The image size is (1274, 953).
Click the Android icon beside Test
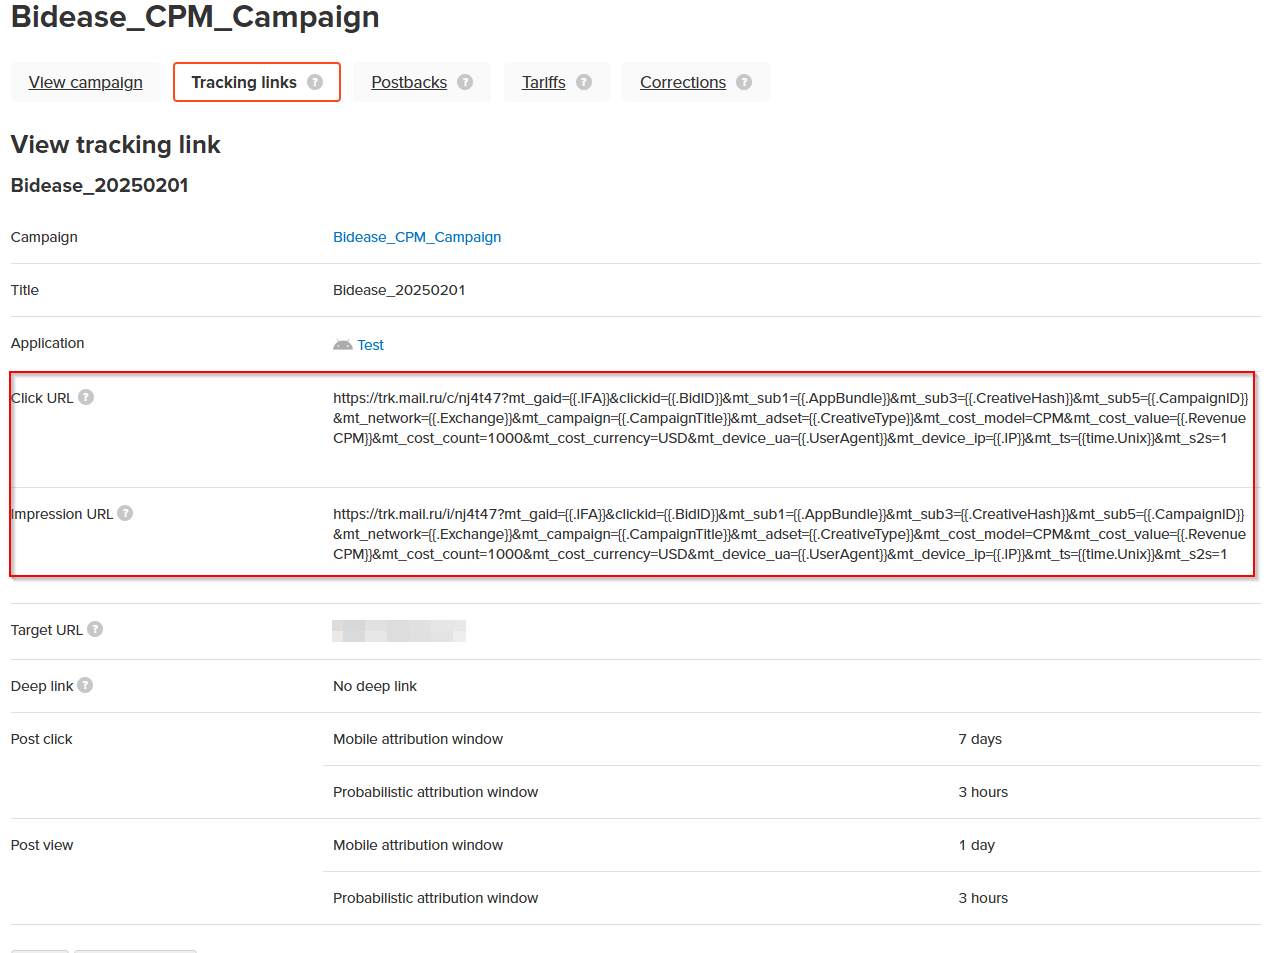(x=343, y=345)
